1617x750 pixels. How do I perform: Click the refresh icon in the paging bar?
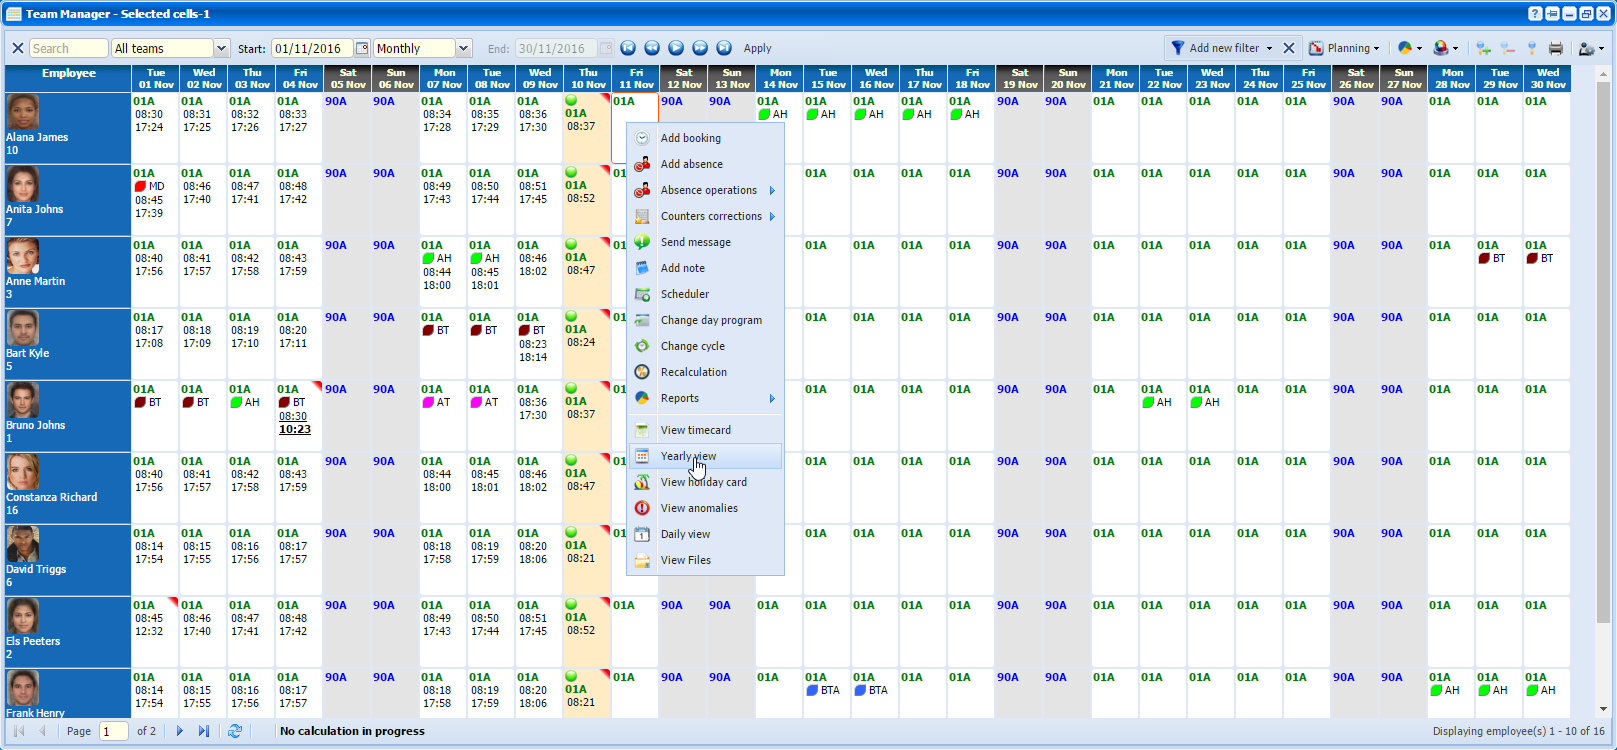click(x=235, y=731)
